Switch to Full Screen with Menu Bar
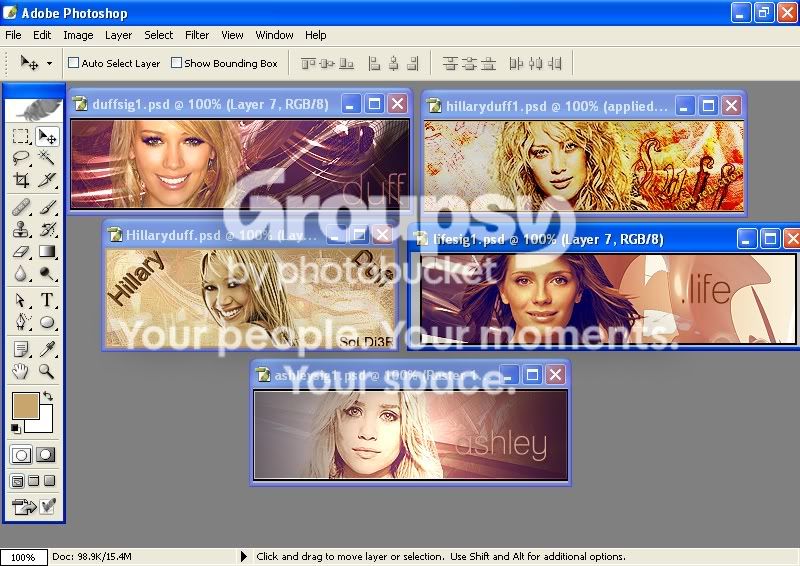 tap(34, 481)
